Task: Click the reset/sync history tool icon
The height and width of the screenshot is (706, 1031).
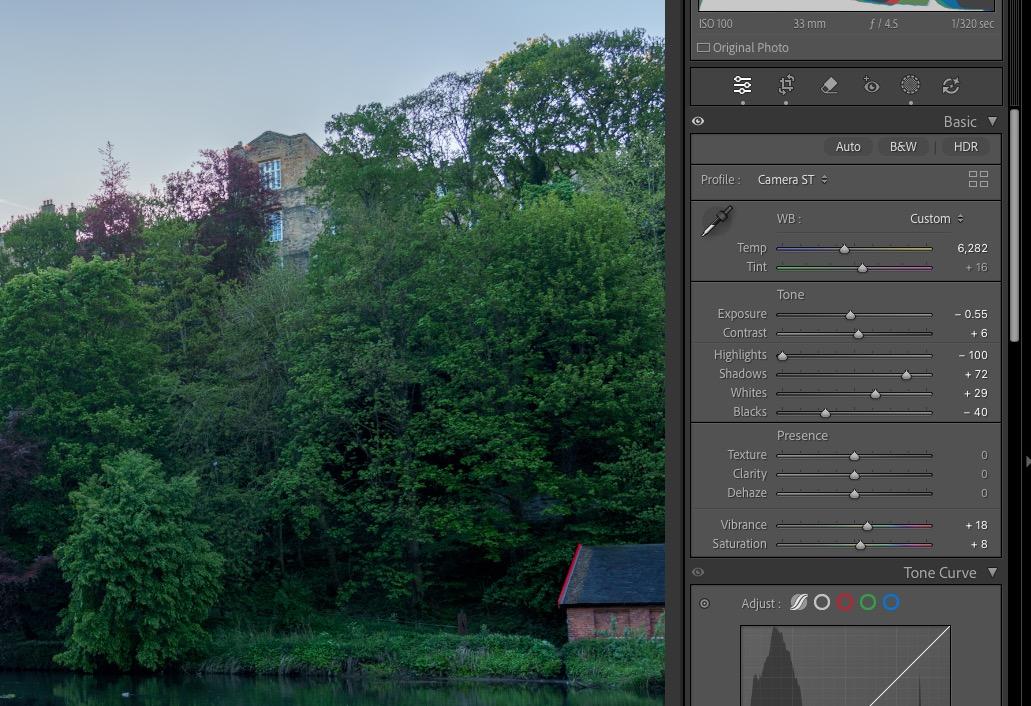Action: 951,85
